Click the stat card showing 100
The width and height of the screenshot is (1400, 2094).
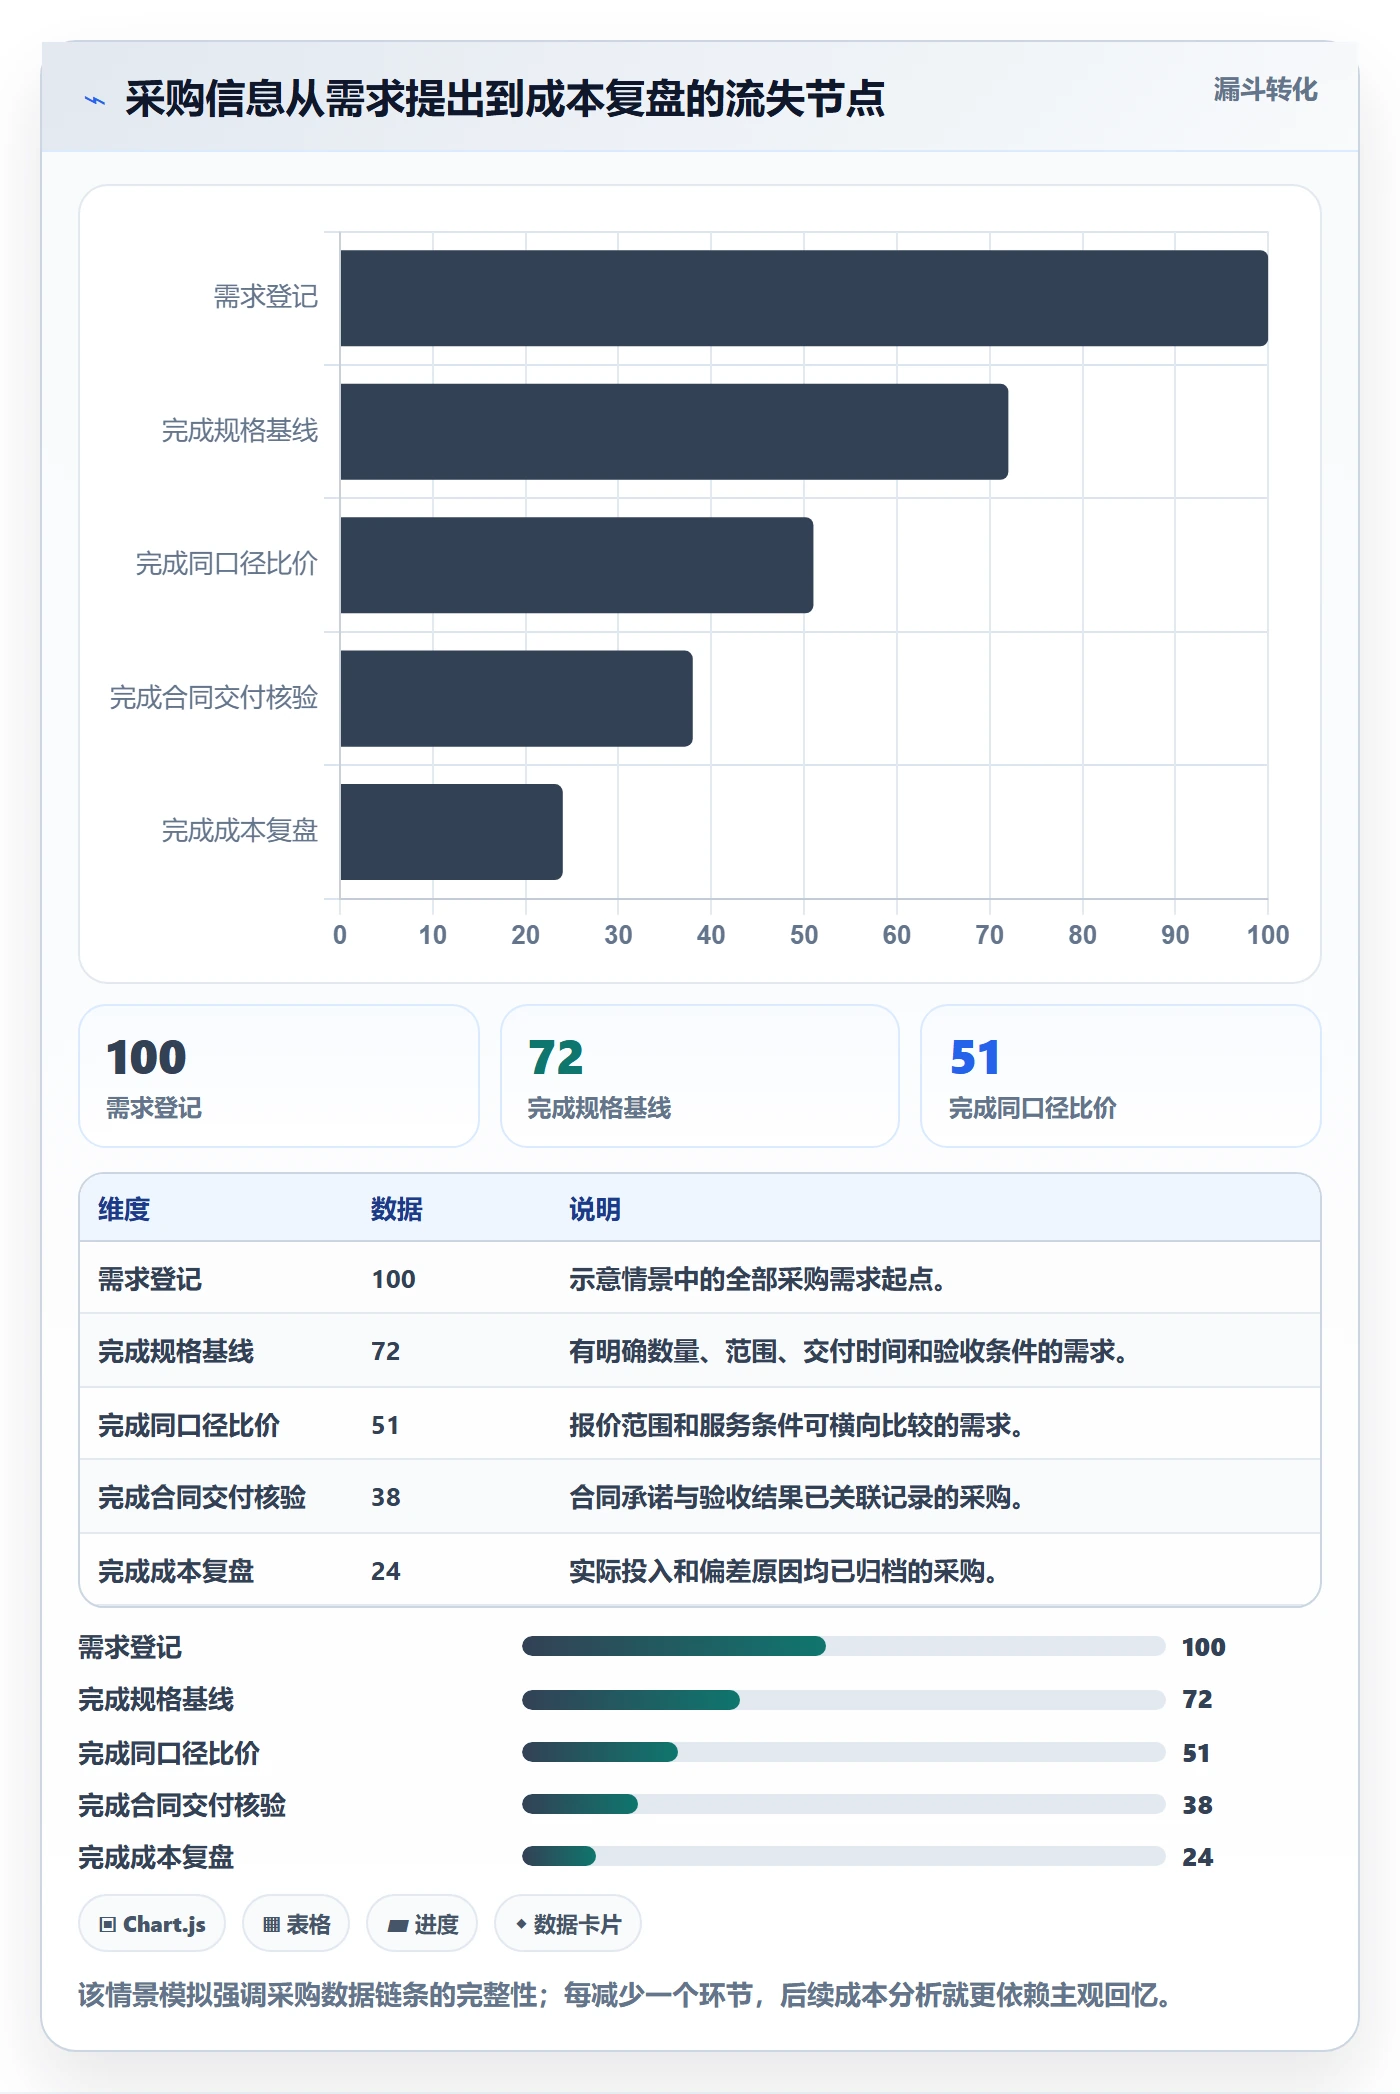click(279, 1076)
